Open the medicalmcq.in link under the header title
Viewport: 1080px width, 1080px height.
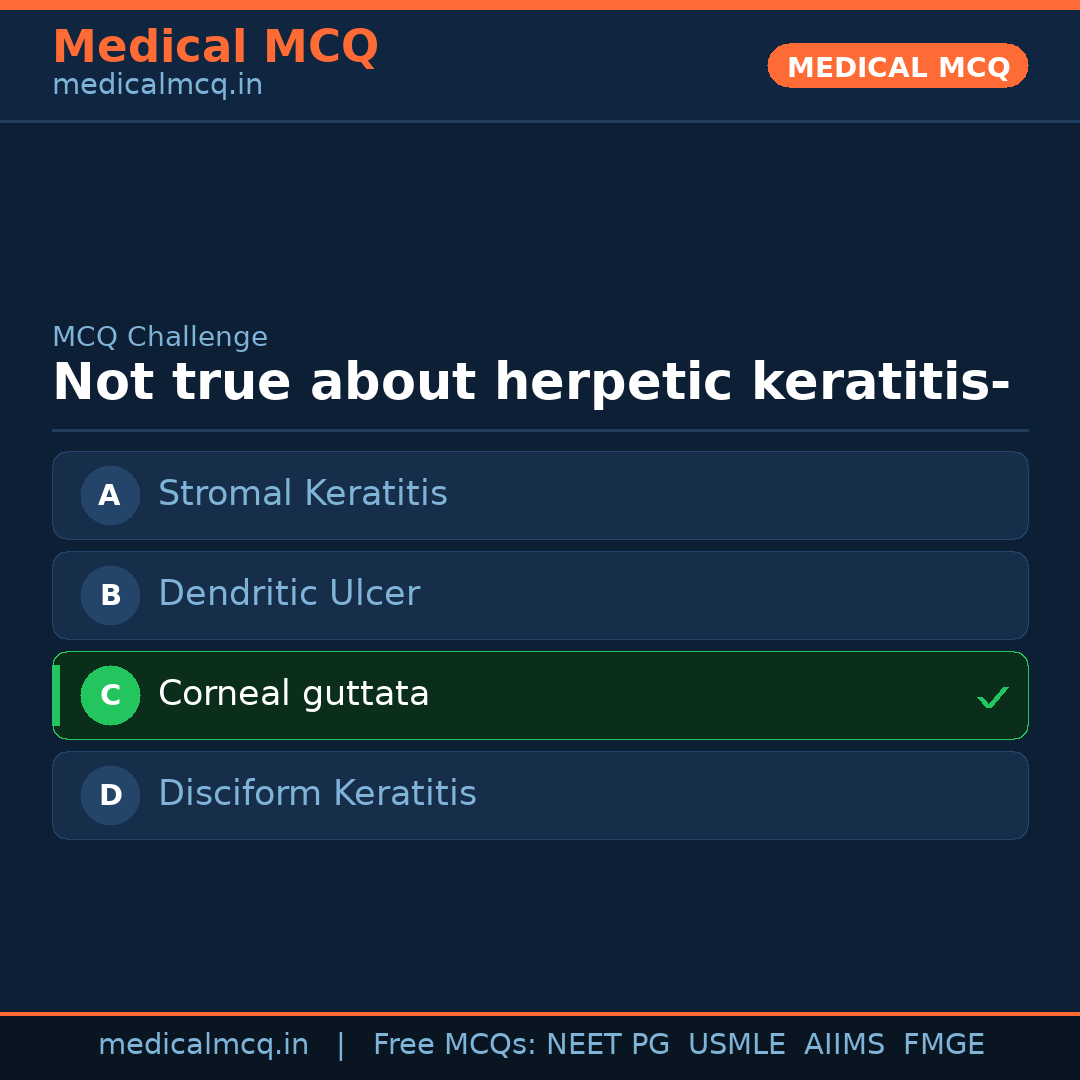click(x=157, y=86)
